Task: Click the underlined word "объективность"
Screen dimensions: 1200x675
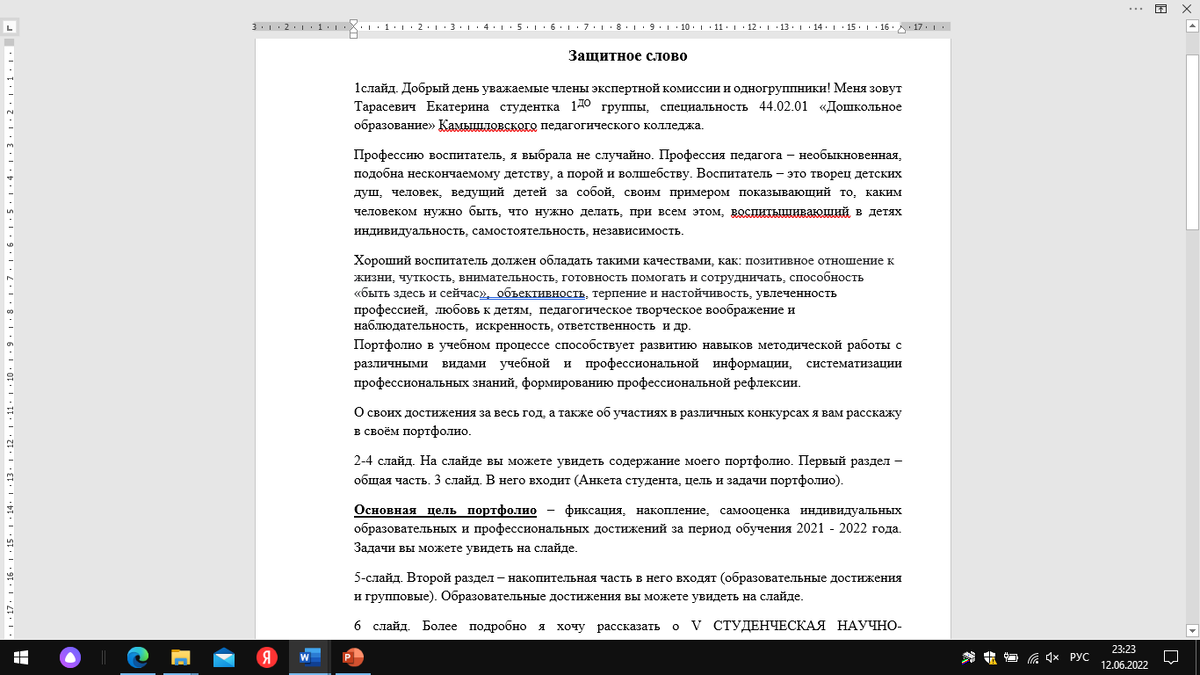Action: (x=540, y=294)
